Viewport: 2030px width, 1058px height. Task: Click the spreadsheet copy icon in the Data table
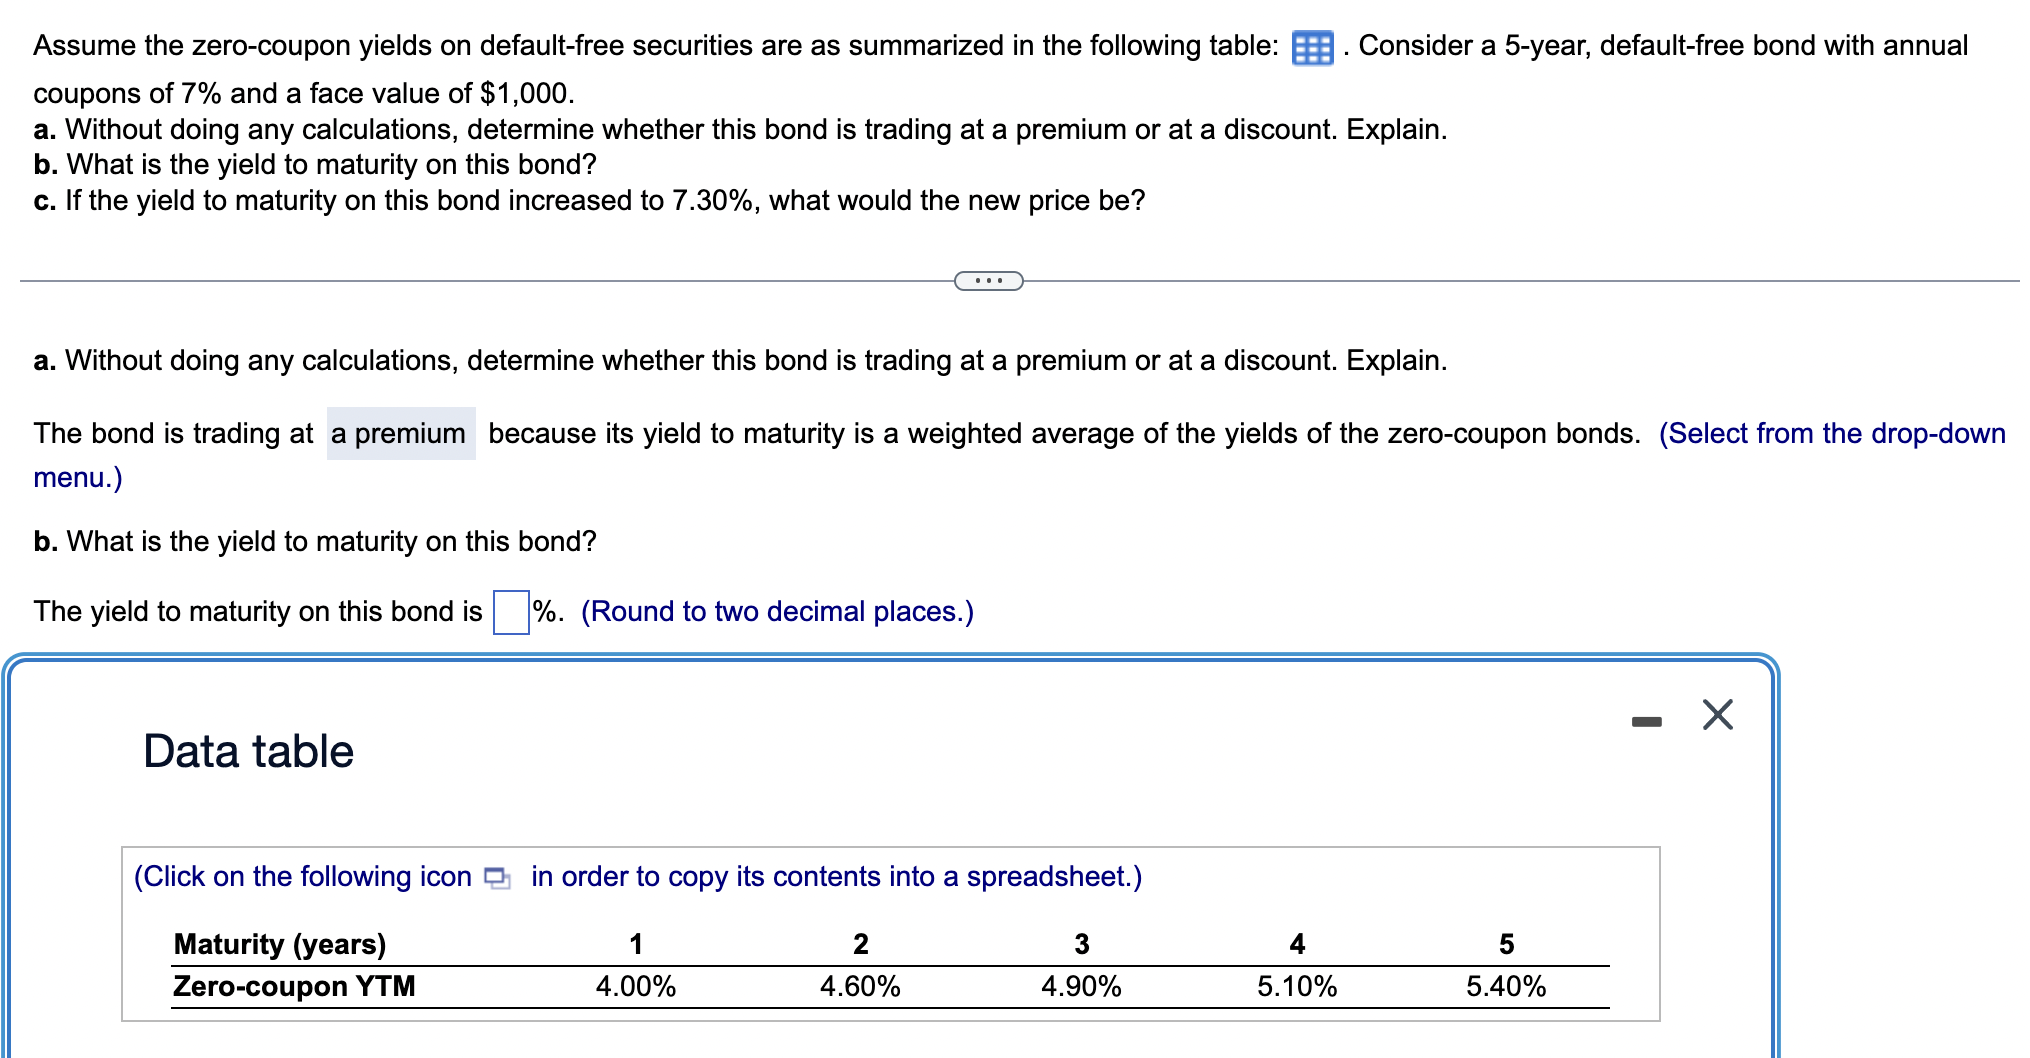(x=496, y=877)
